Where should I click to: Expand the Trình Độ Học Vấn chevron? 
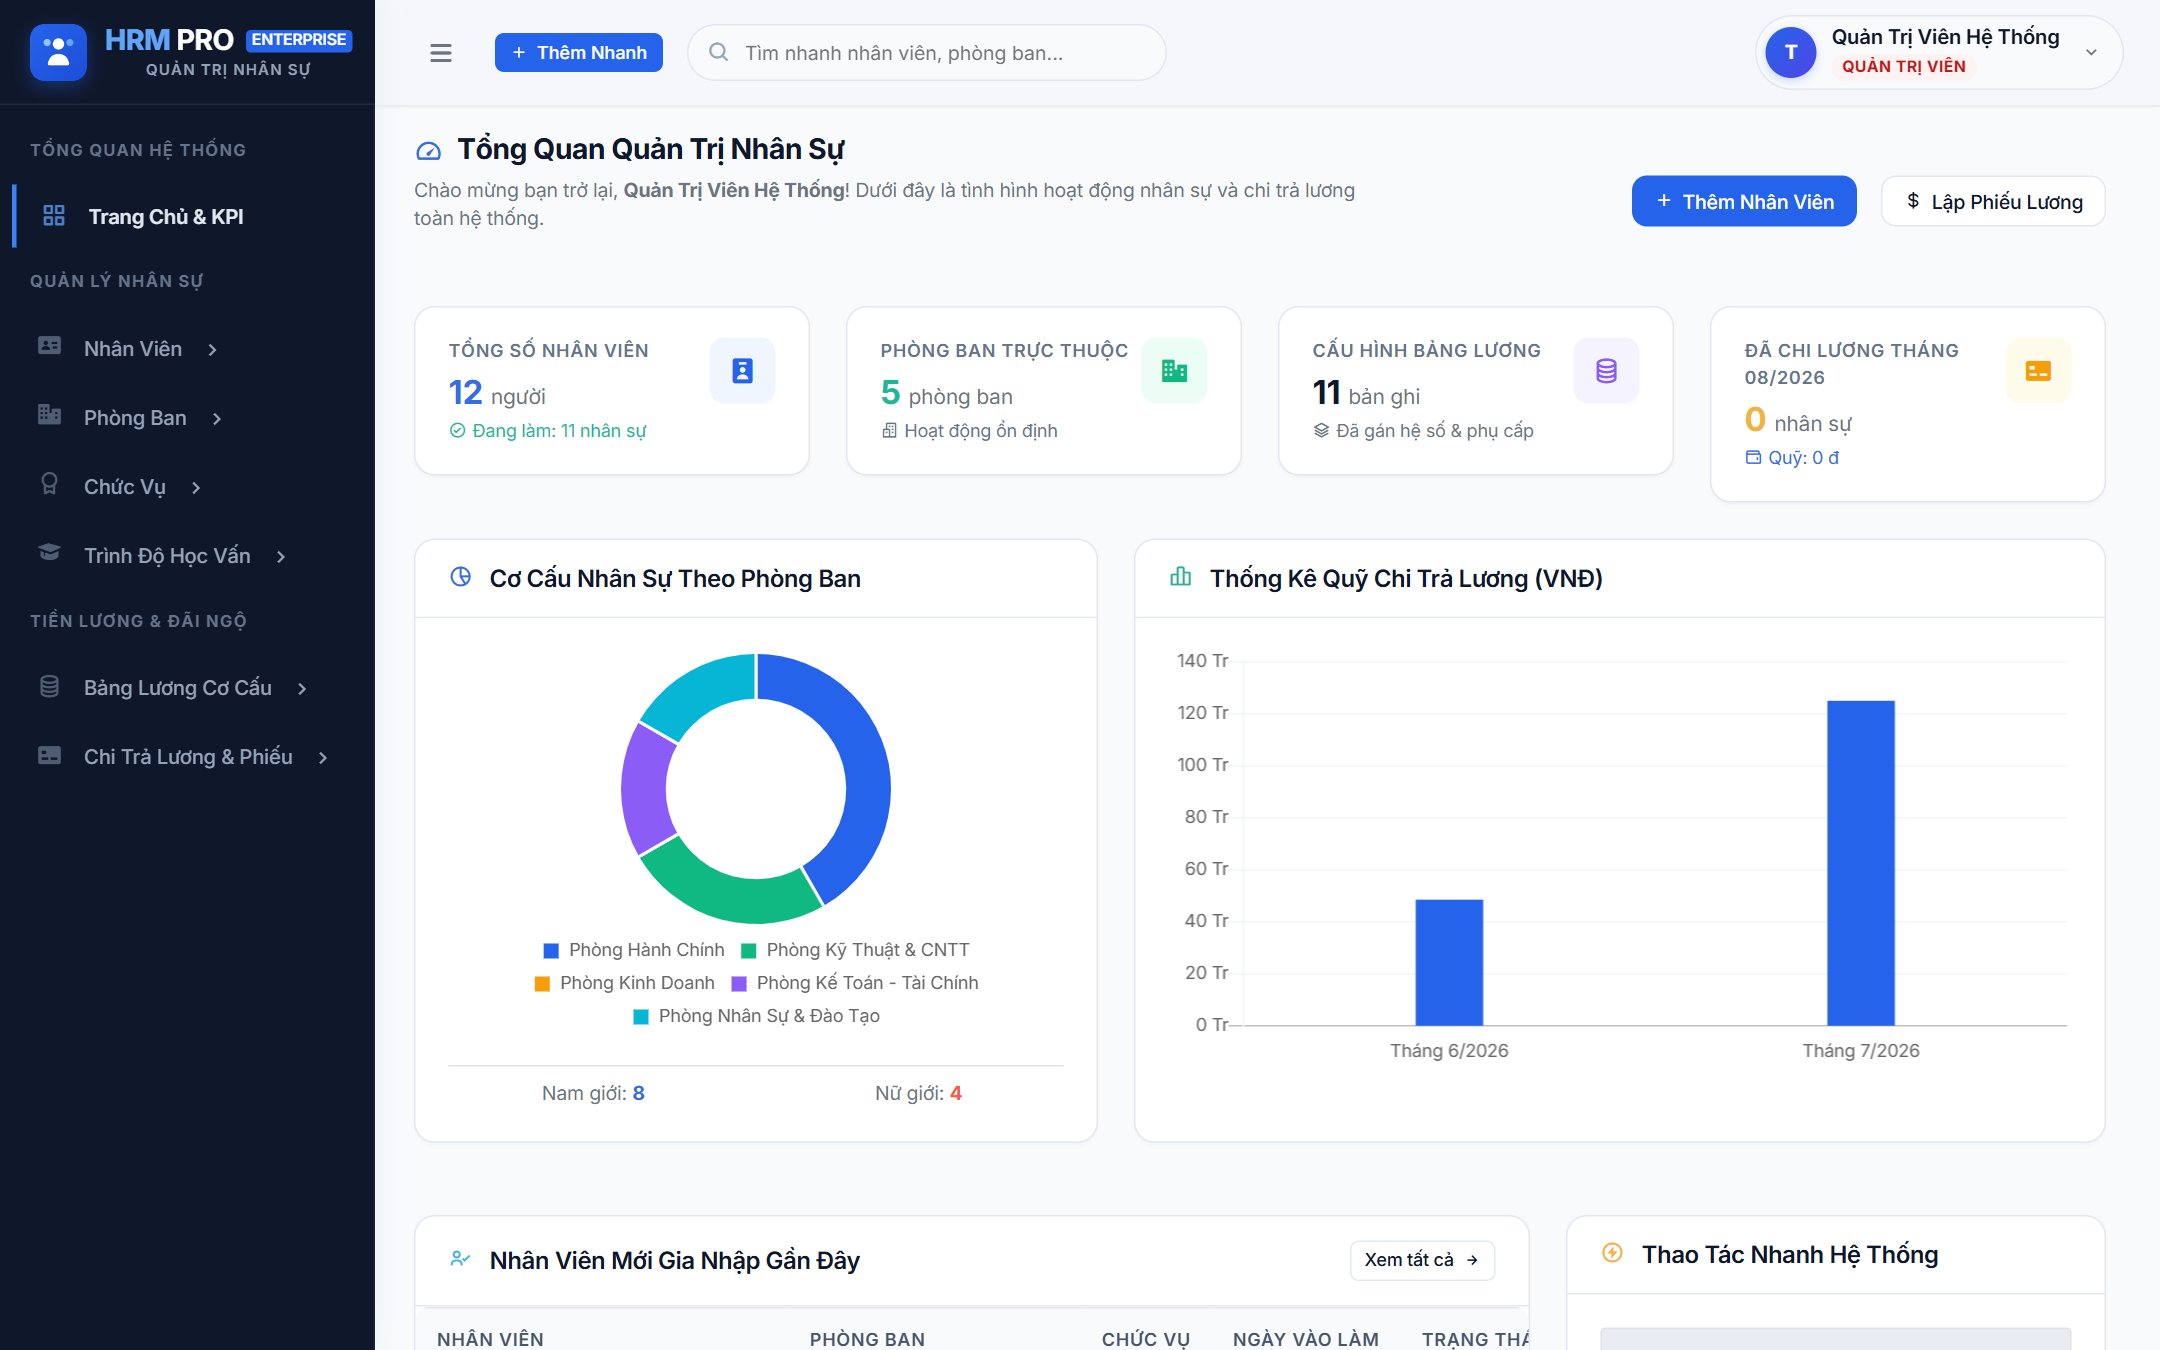(x=281, y=556)
